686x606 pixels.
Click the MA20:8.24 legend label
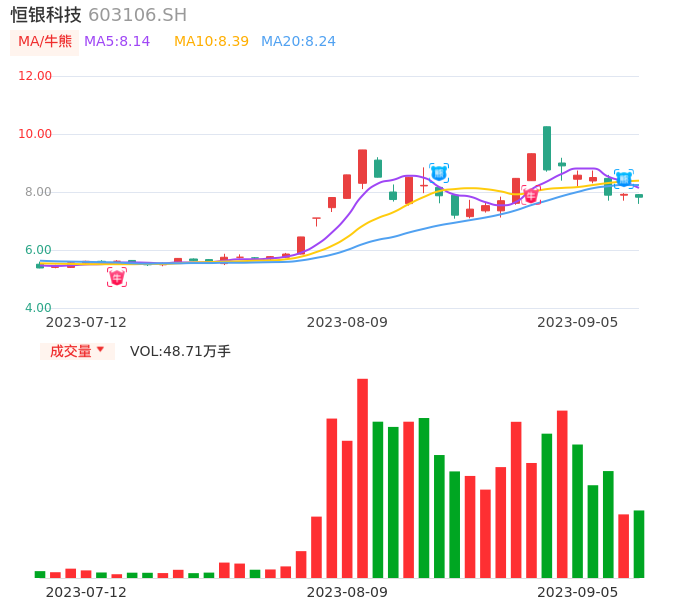click(298, 42)
